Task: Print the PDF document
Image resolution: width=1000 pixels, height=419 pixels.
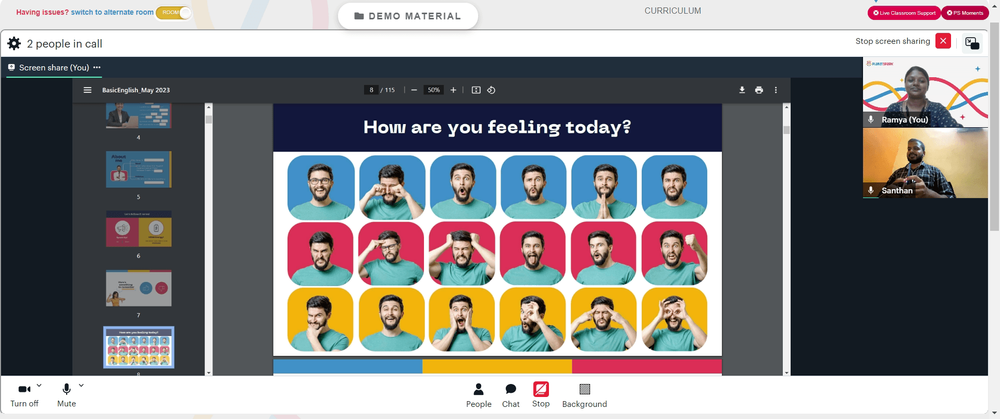Action: pos(759,90)
